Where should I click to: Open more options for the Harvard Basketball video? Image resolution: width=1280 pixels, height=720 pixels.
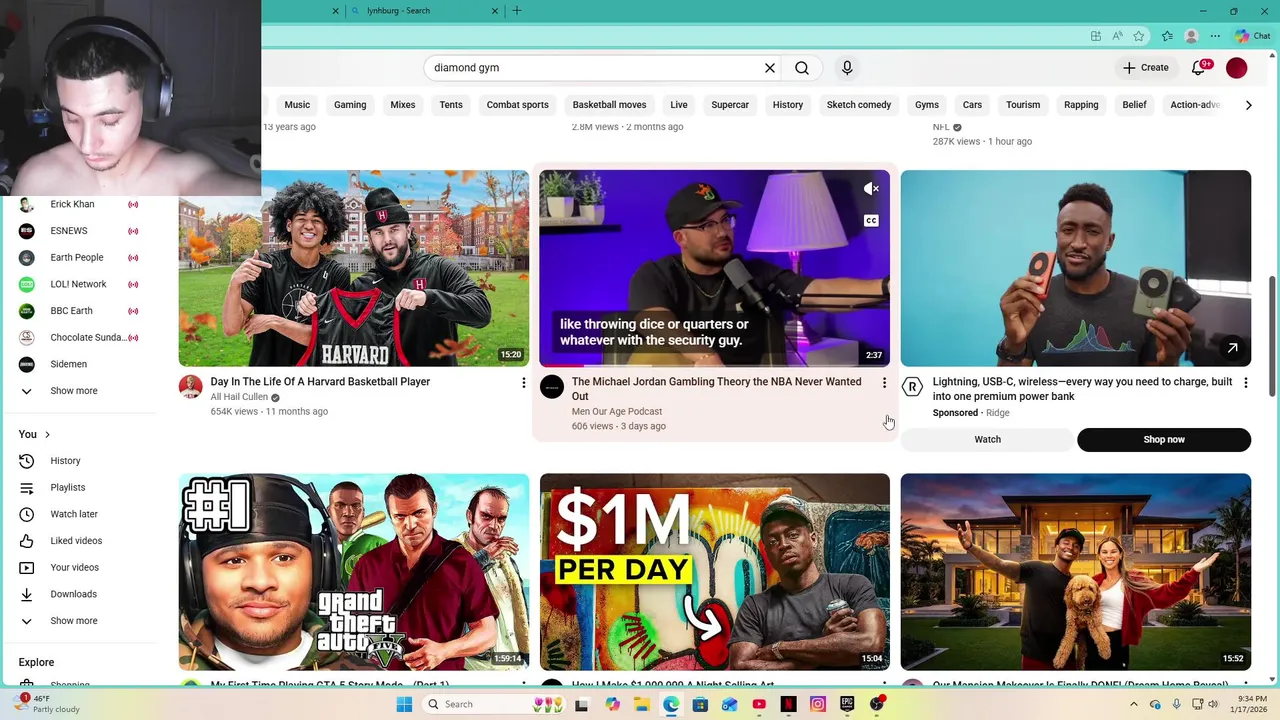[523, 383]
